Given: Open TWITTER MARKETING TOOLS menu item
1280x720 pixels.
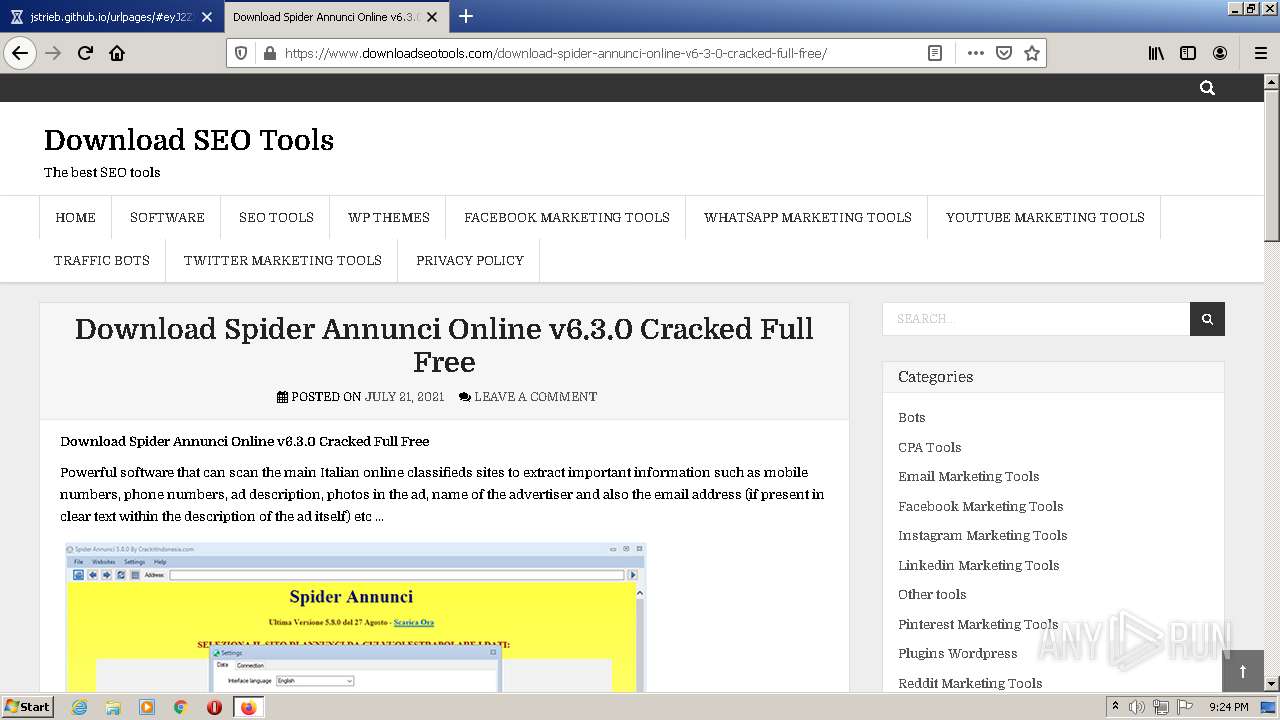Looking at the screenshot, I should pos(283,260).
